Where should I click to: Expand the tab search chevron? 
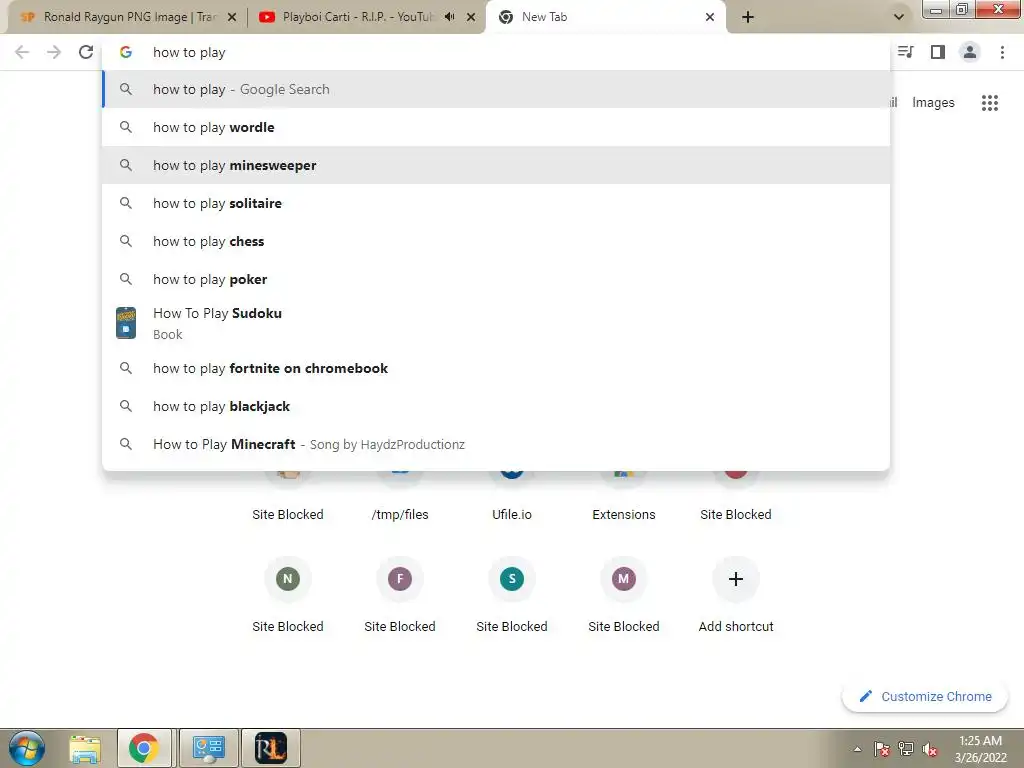pyautogui.click(x=899, y=17)
